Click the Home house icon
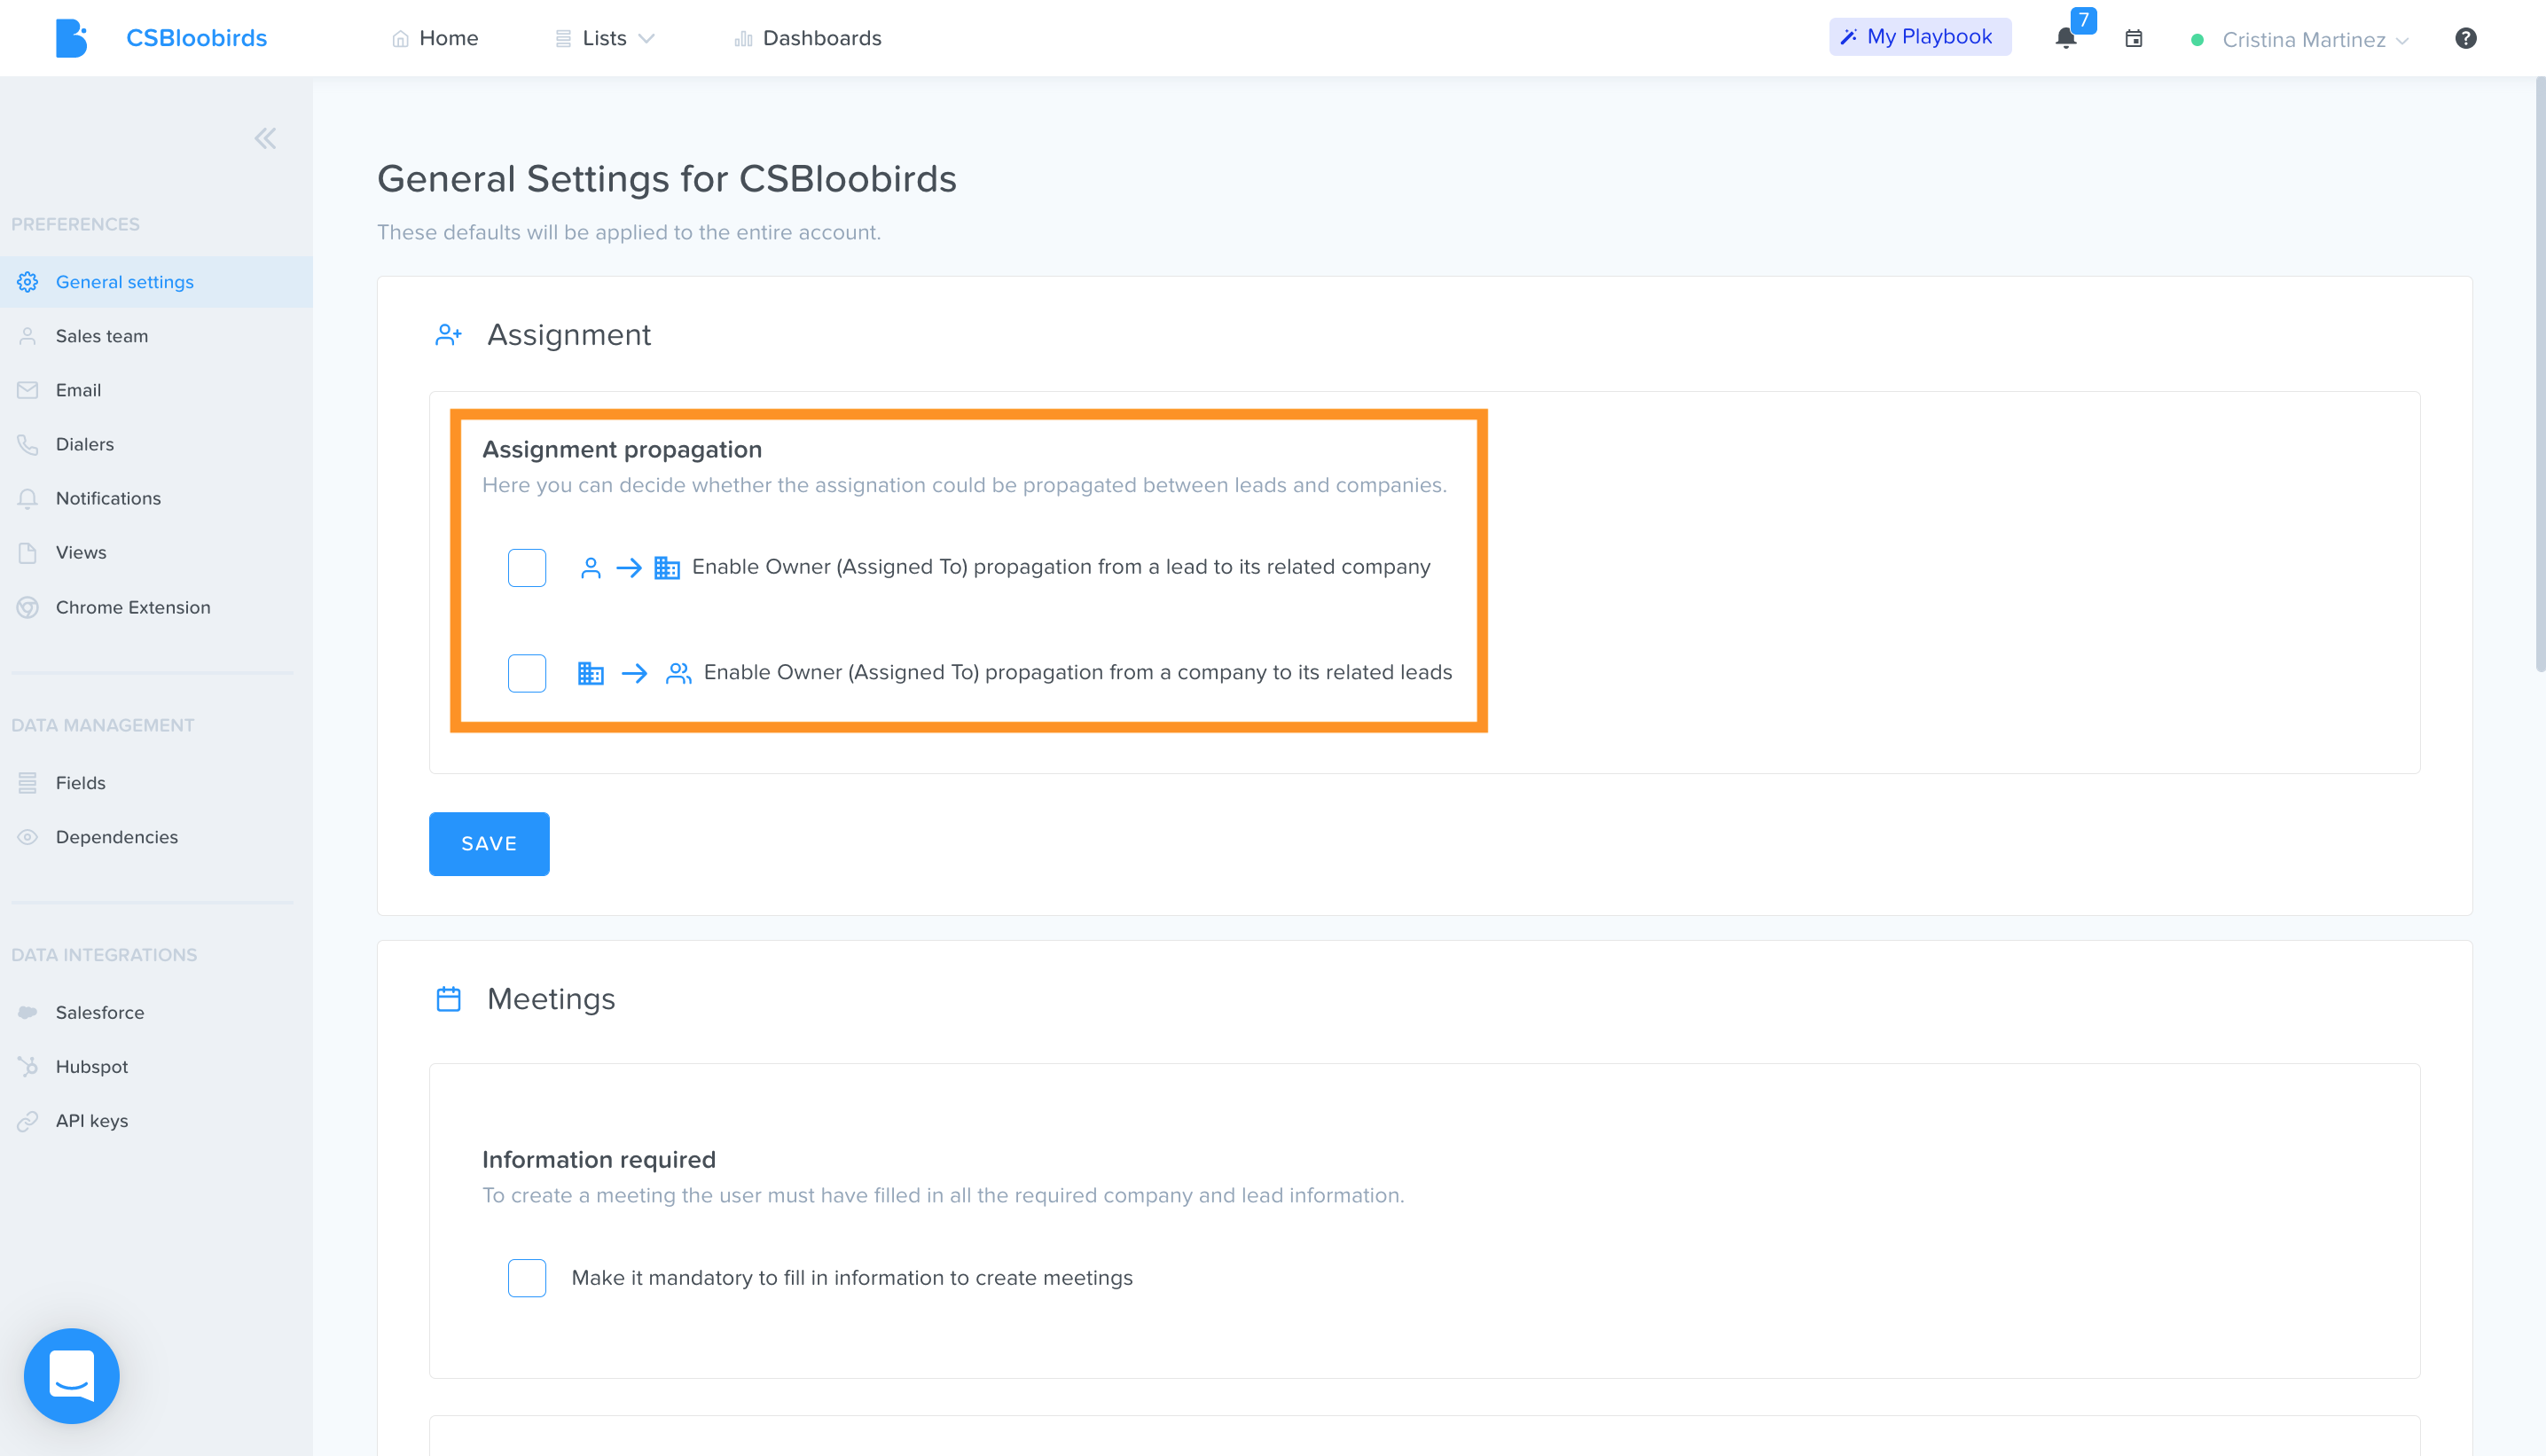The height and width of the screenshot is (1456, 2546). click(400, 39)
